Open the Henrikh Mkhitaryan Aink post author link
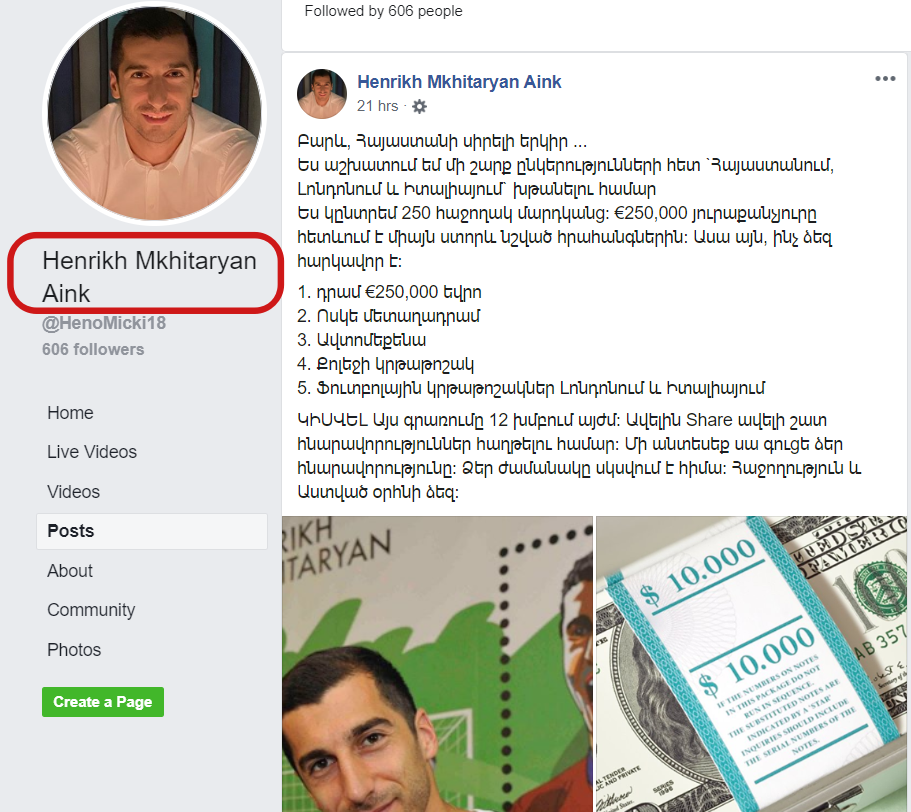 [459, 82]
